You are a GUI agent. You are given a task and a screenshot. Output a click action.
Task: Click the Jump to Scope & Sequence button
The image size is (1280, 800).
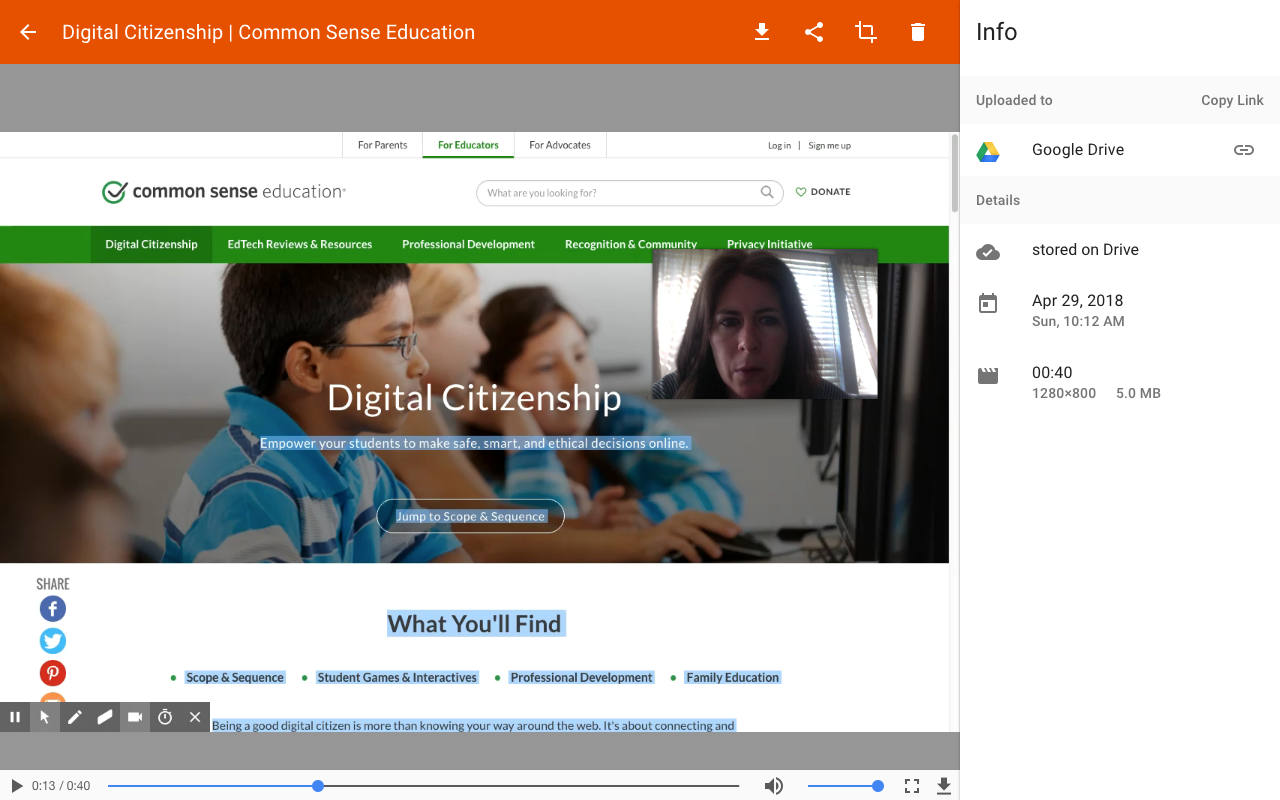470,516
